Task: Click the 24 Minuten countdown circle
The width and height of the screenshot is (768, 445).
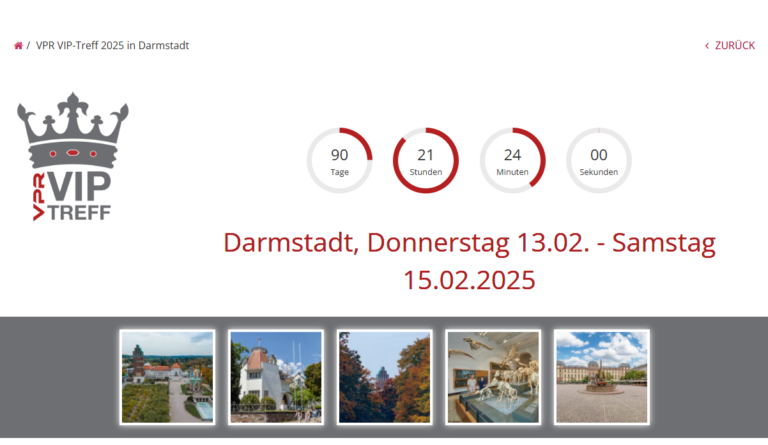Action: 512,161
